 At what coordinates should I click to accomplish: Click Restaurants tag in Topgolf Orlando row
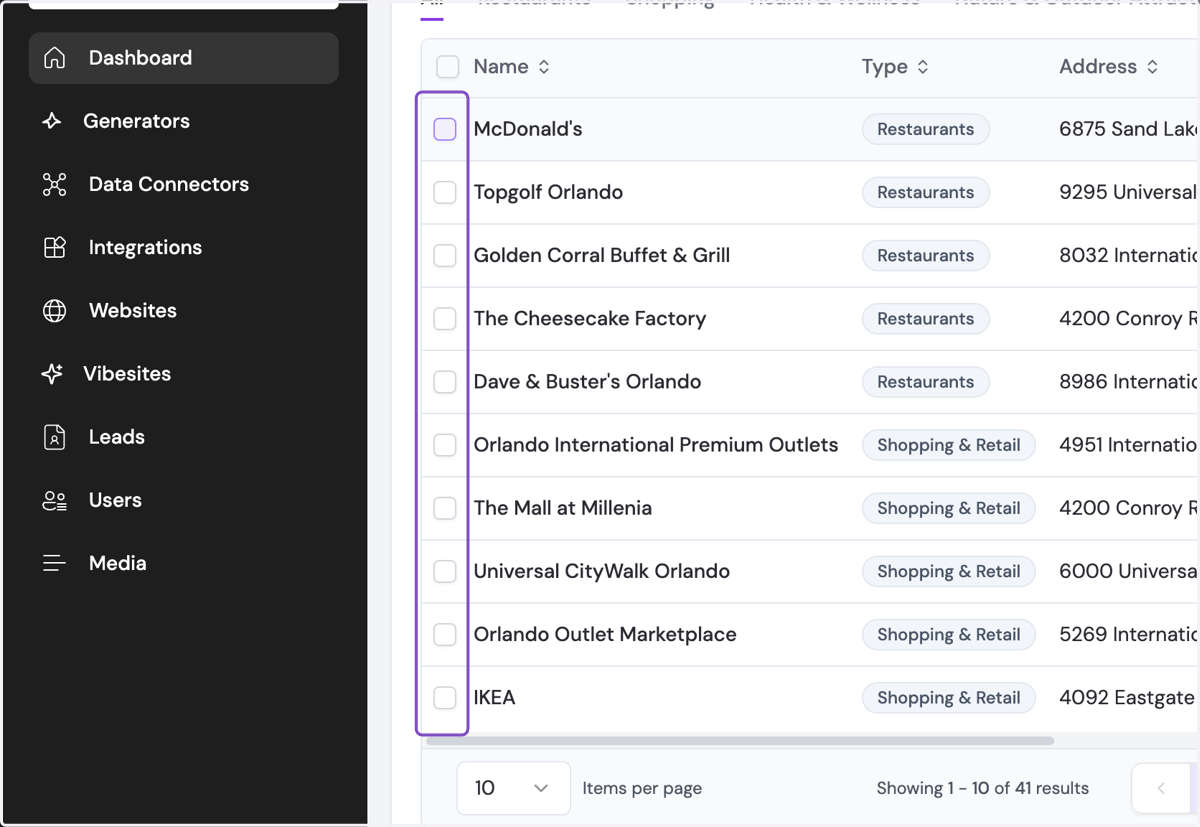pyautogui.click(x=926, y=192)
